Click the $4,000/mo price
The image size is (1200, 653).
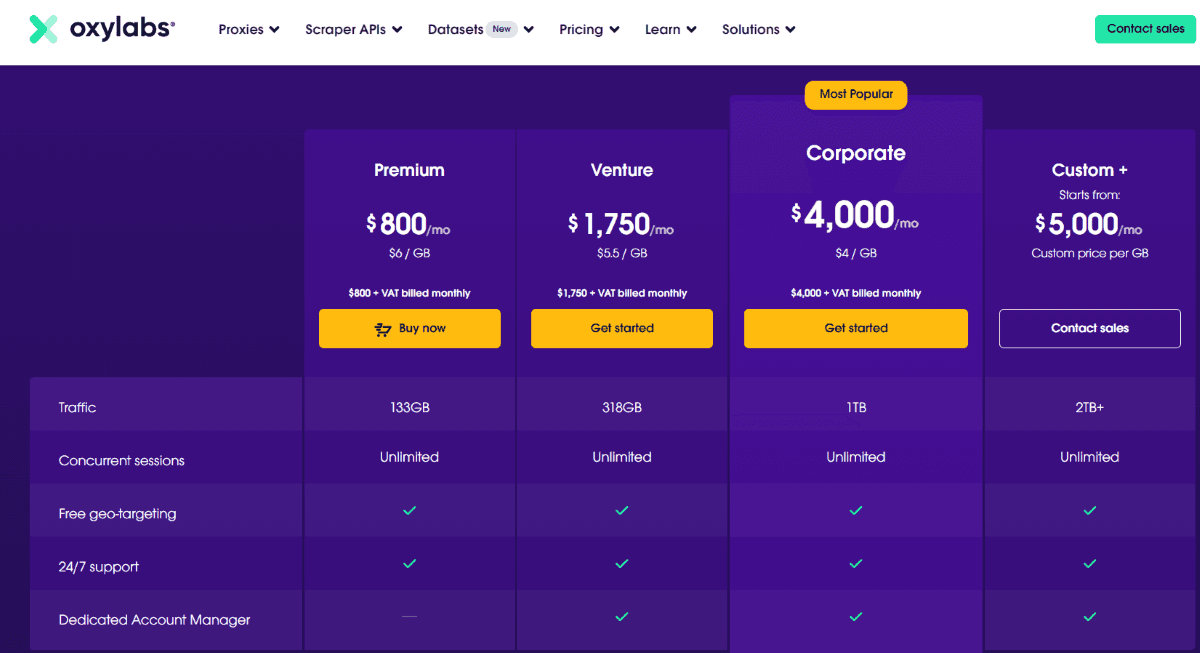pyautogui.click(x=856, y=215)
